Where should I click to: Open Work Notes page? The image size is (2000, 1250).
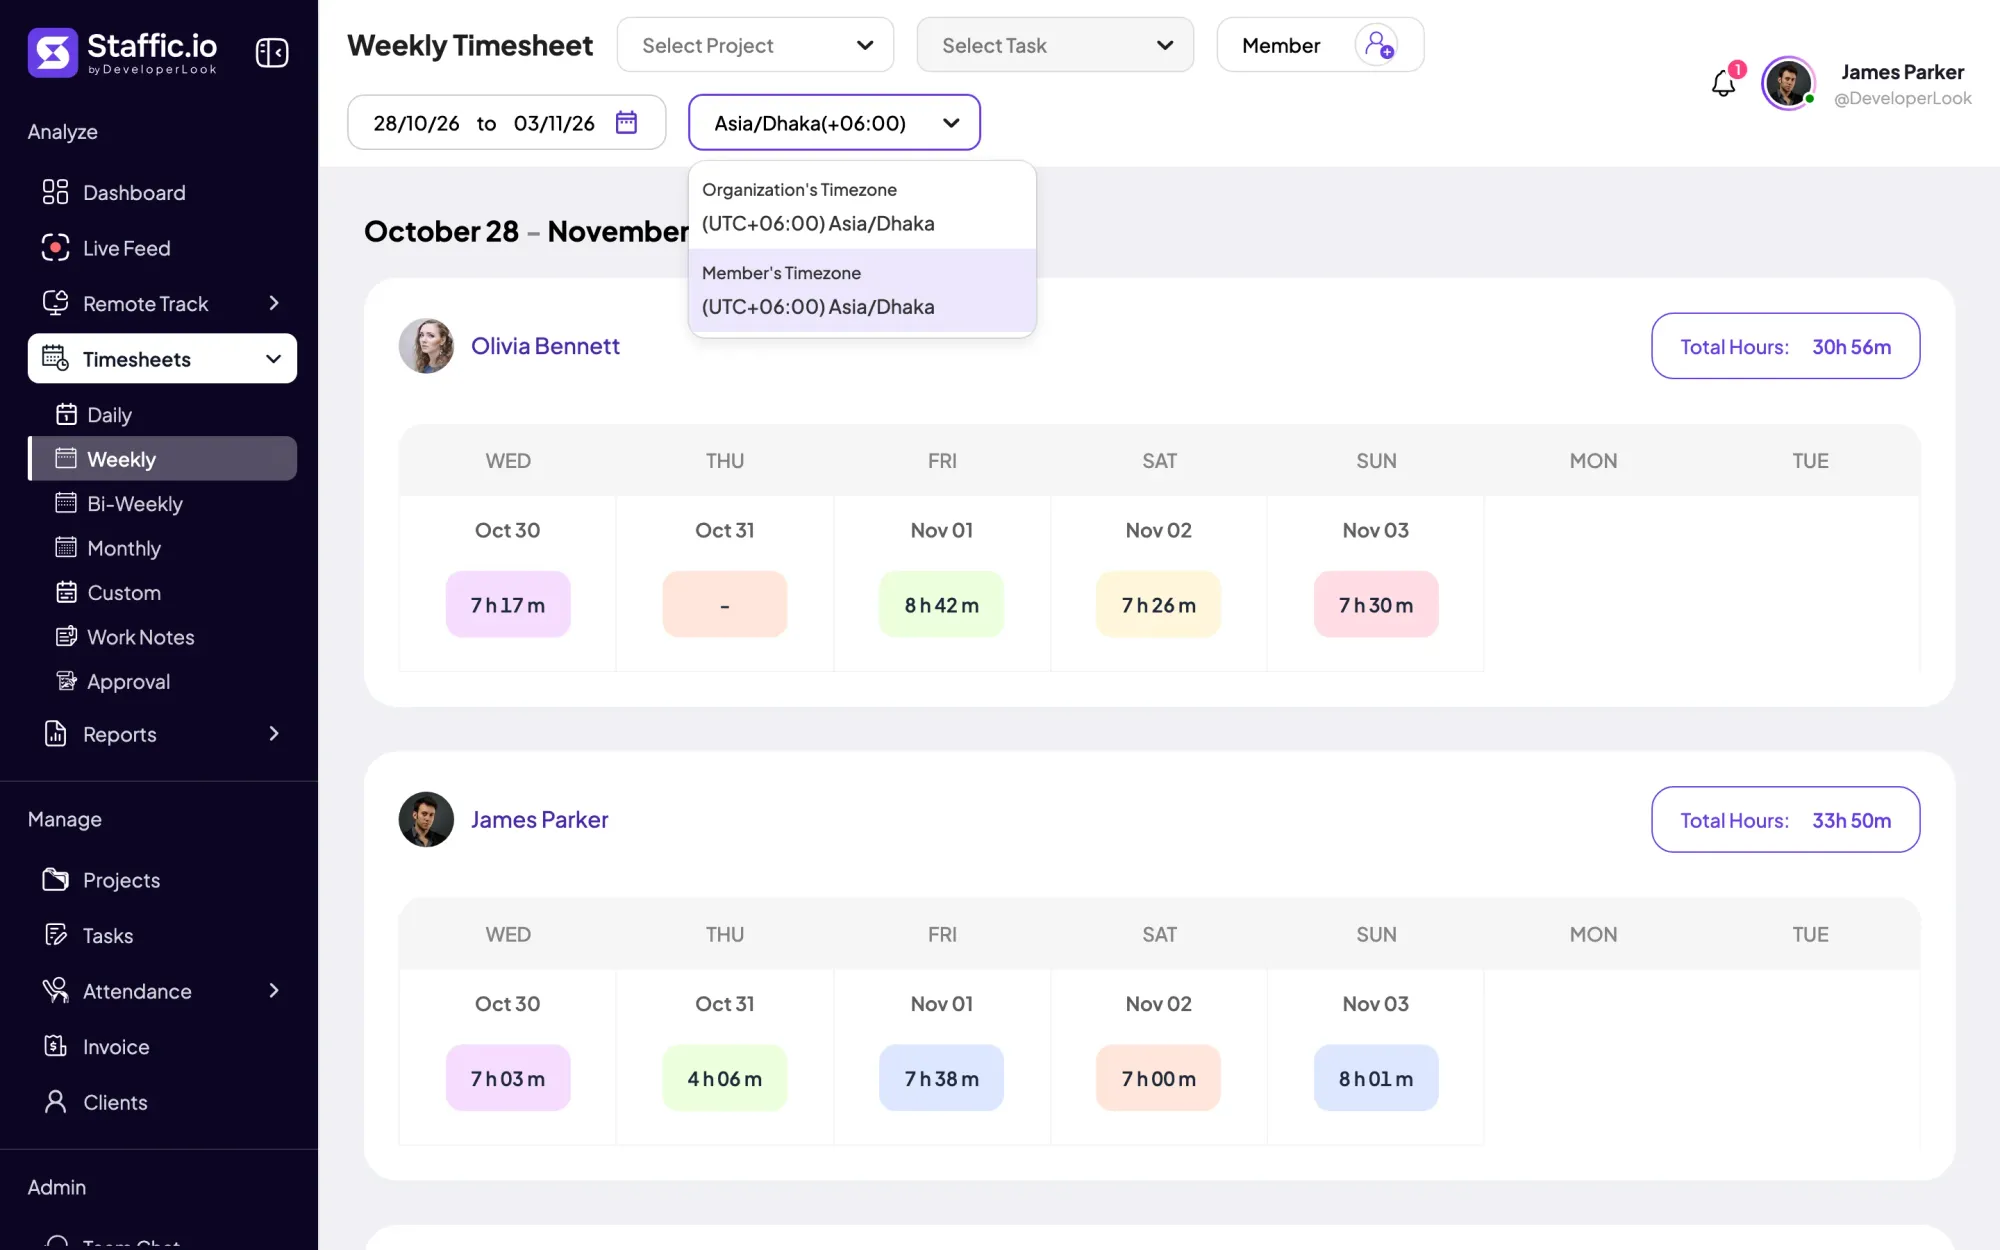140,637
